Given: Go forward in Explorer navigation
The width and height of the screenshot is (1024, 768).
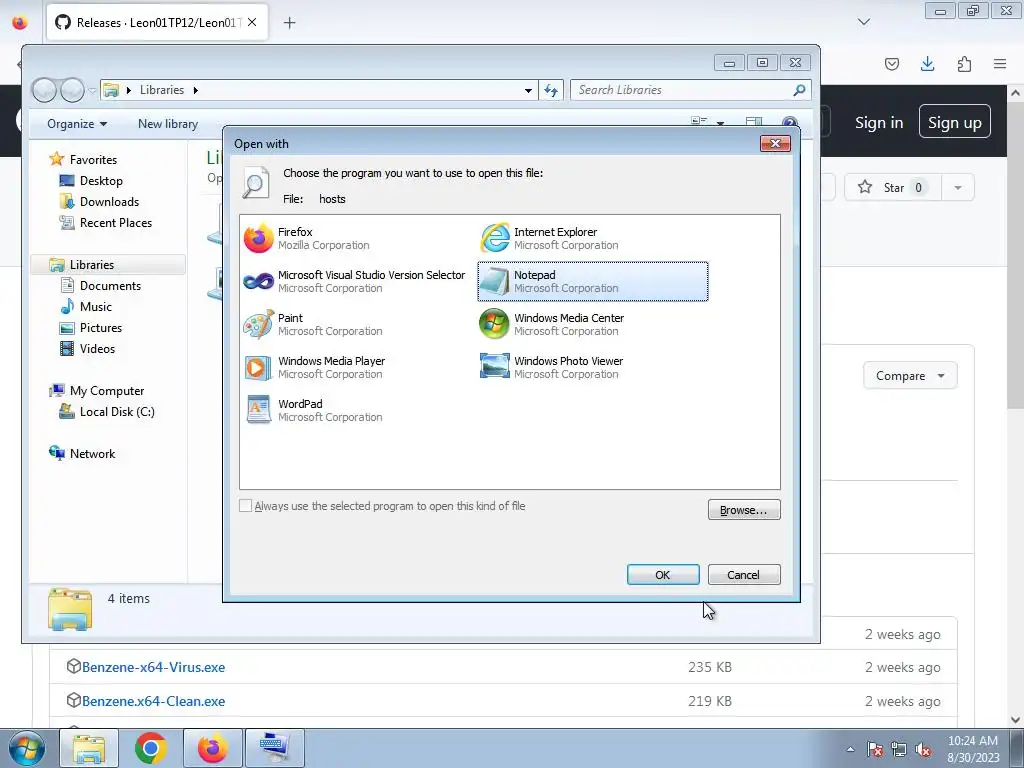Looking at the screenshot, I should 72,90.
